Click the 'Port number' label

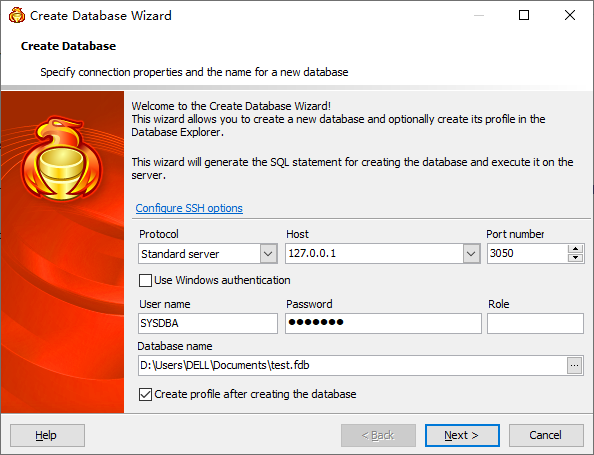(515, 234)
